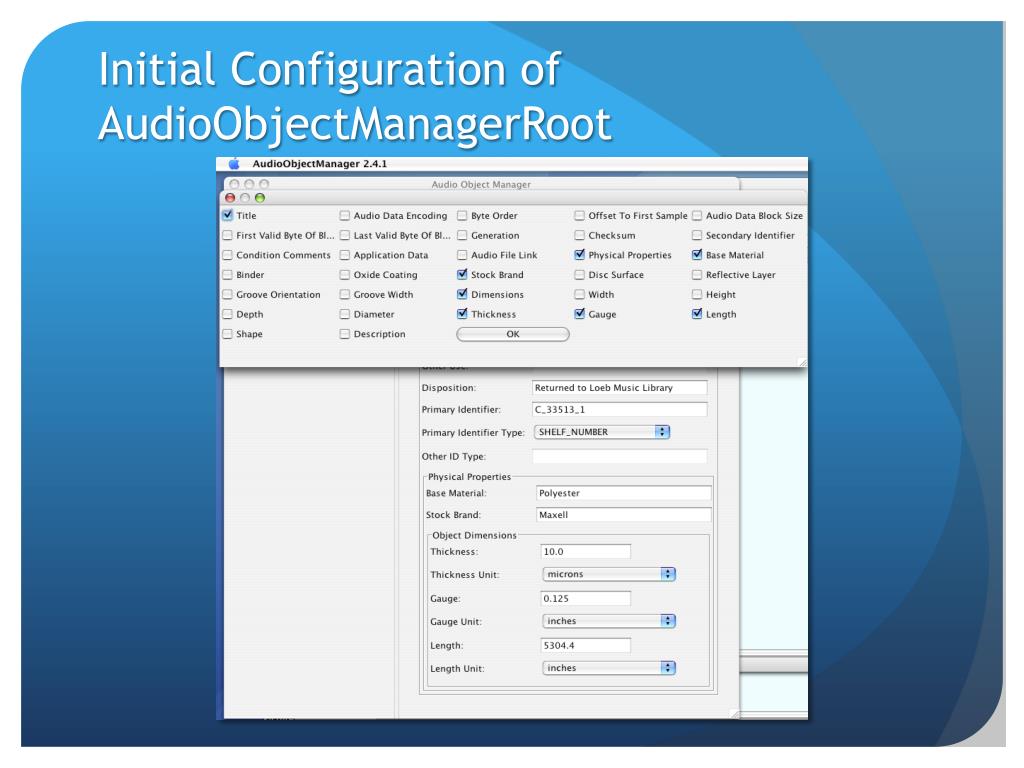Open the Gauge Unit dropdown

609,621
